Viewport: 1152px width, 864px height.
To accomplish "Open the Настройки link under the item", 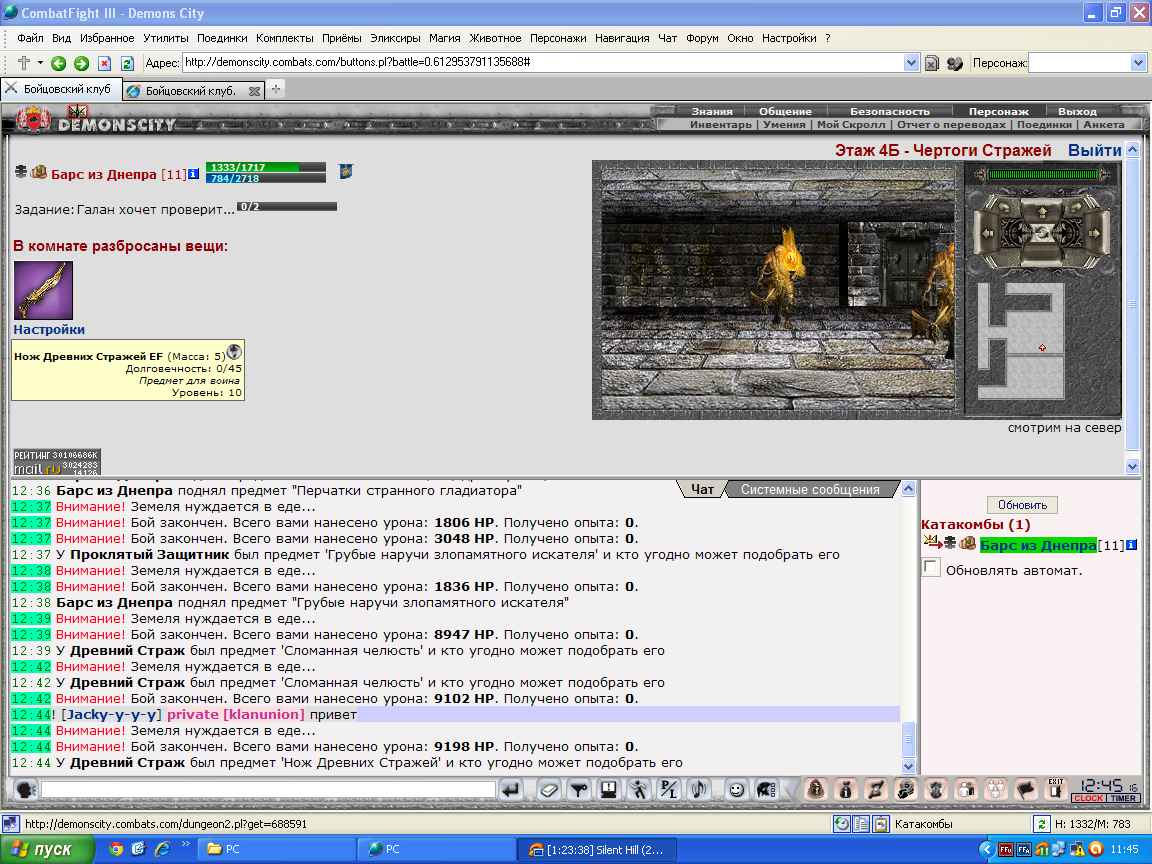I will click(49, 330).
